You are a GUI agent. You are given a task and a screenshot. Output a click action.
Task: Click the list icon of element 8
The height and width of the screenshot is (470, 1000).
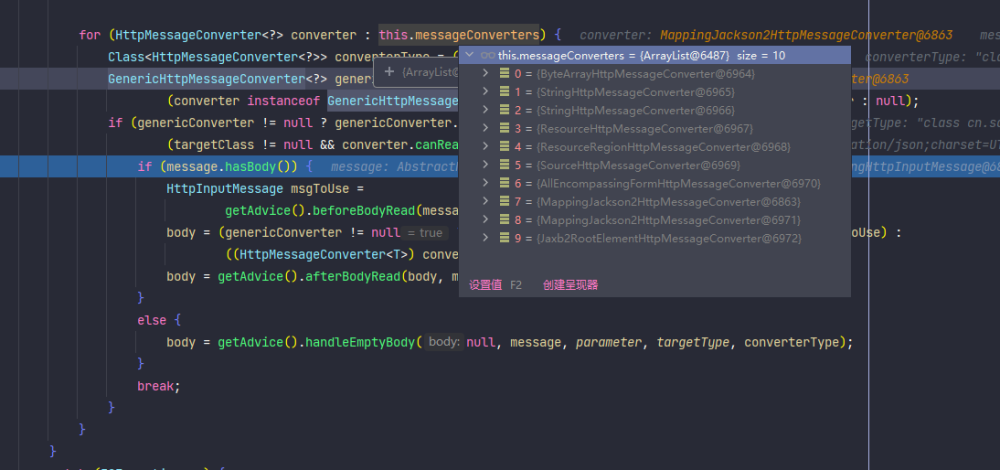(505, 220)
